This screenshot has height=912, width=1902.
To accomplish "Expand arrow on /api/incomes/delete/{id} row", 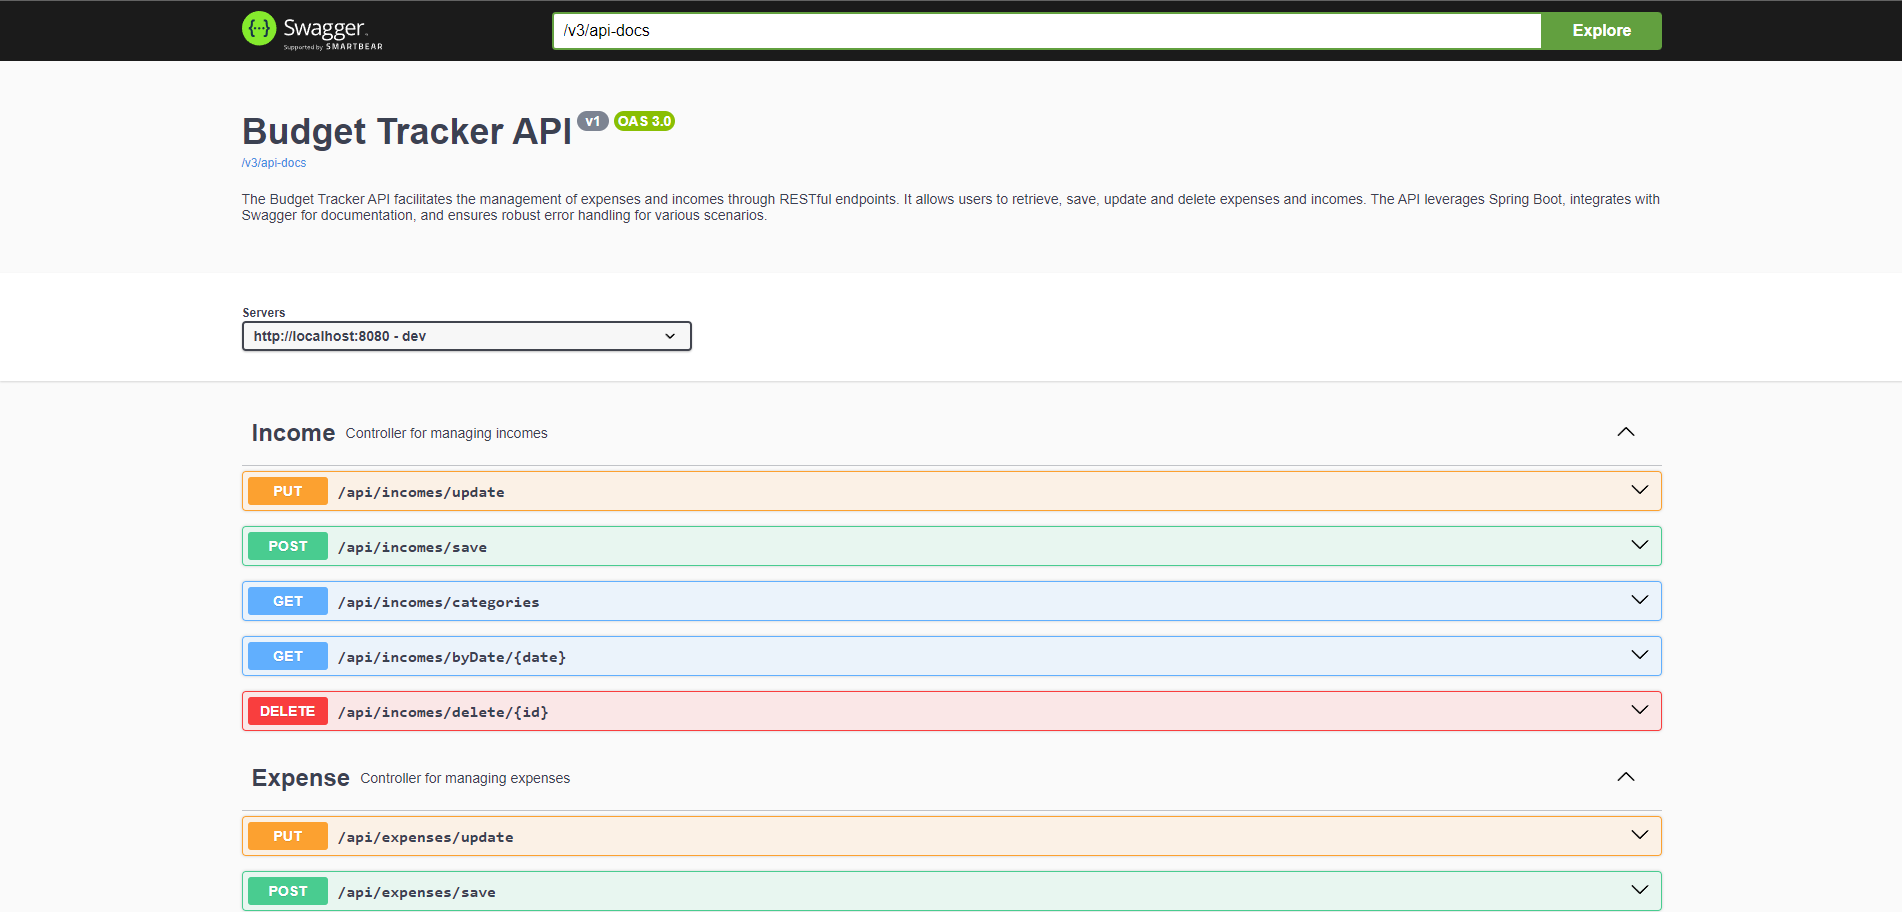I will tap(1640, 710).
